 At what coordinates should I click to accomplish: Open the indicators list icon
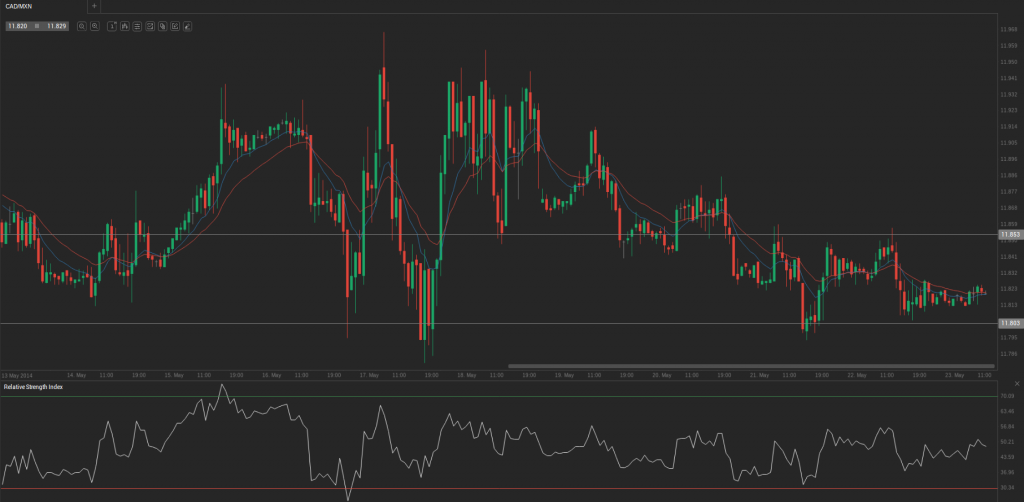(137, 26)
